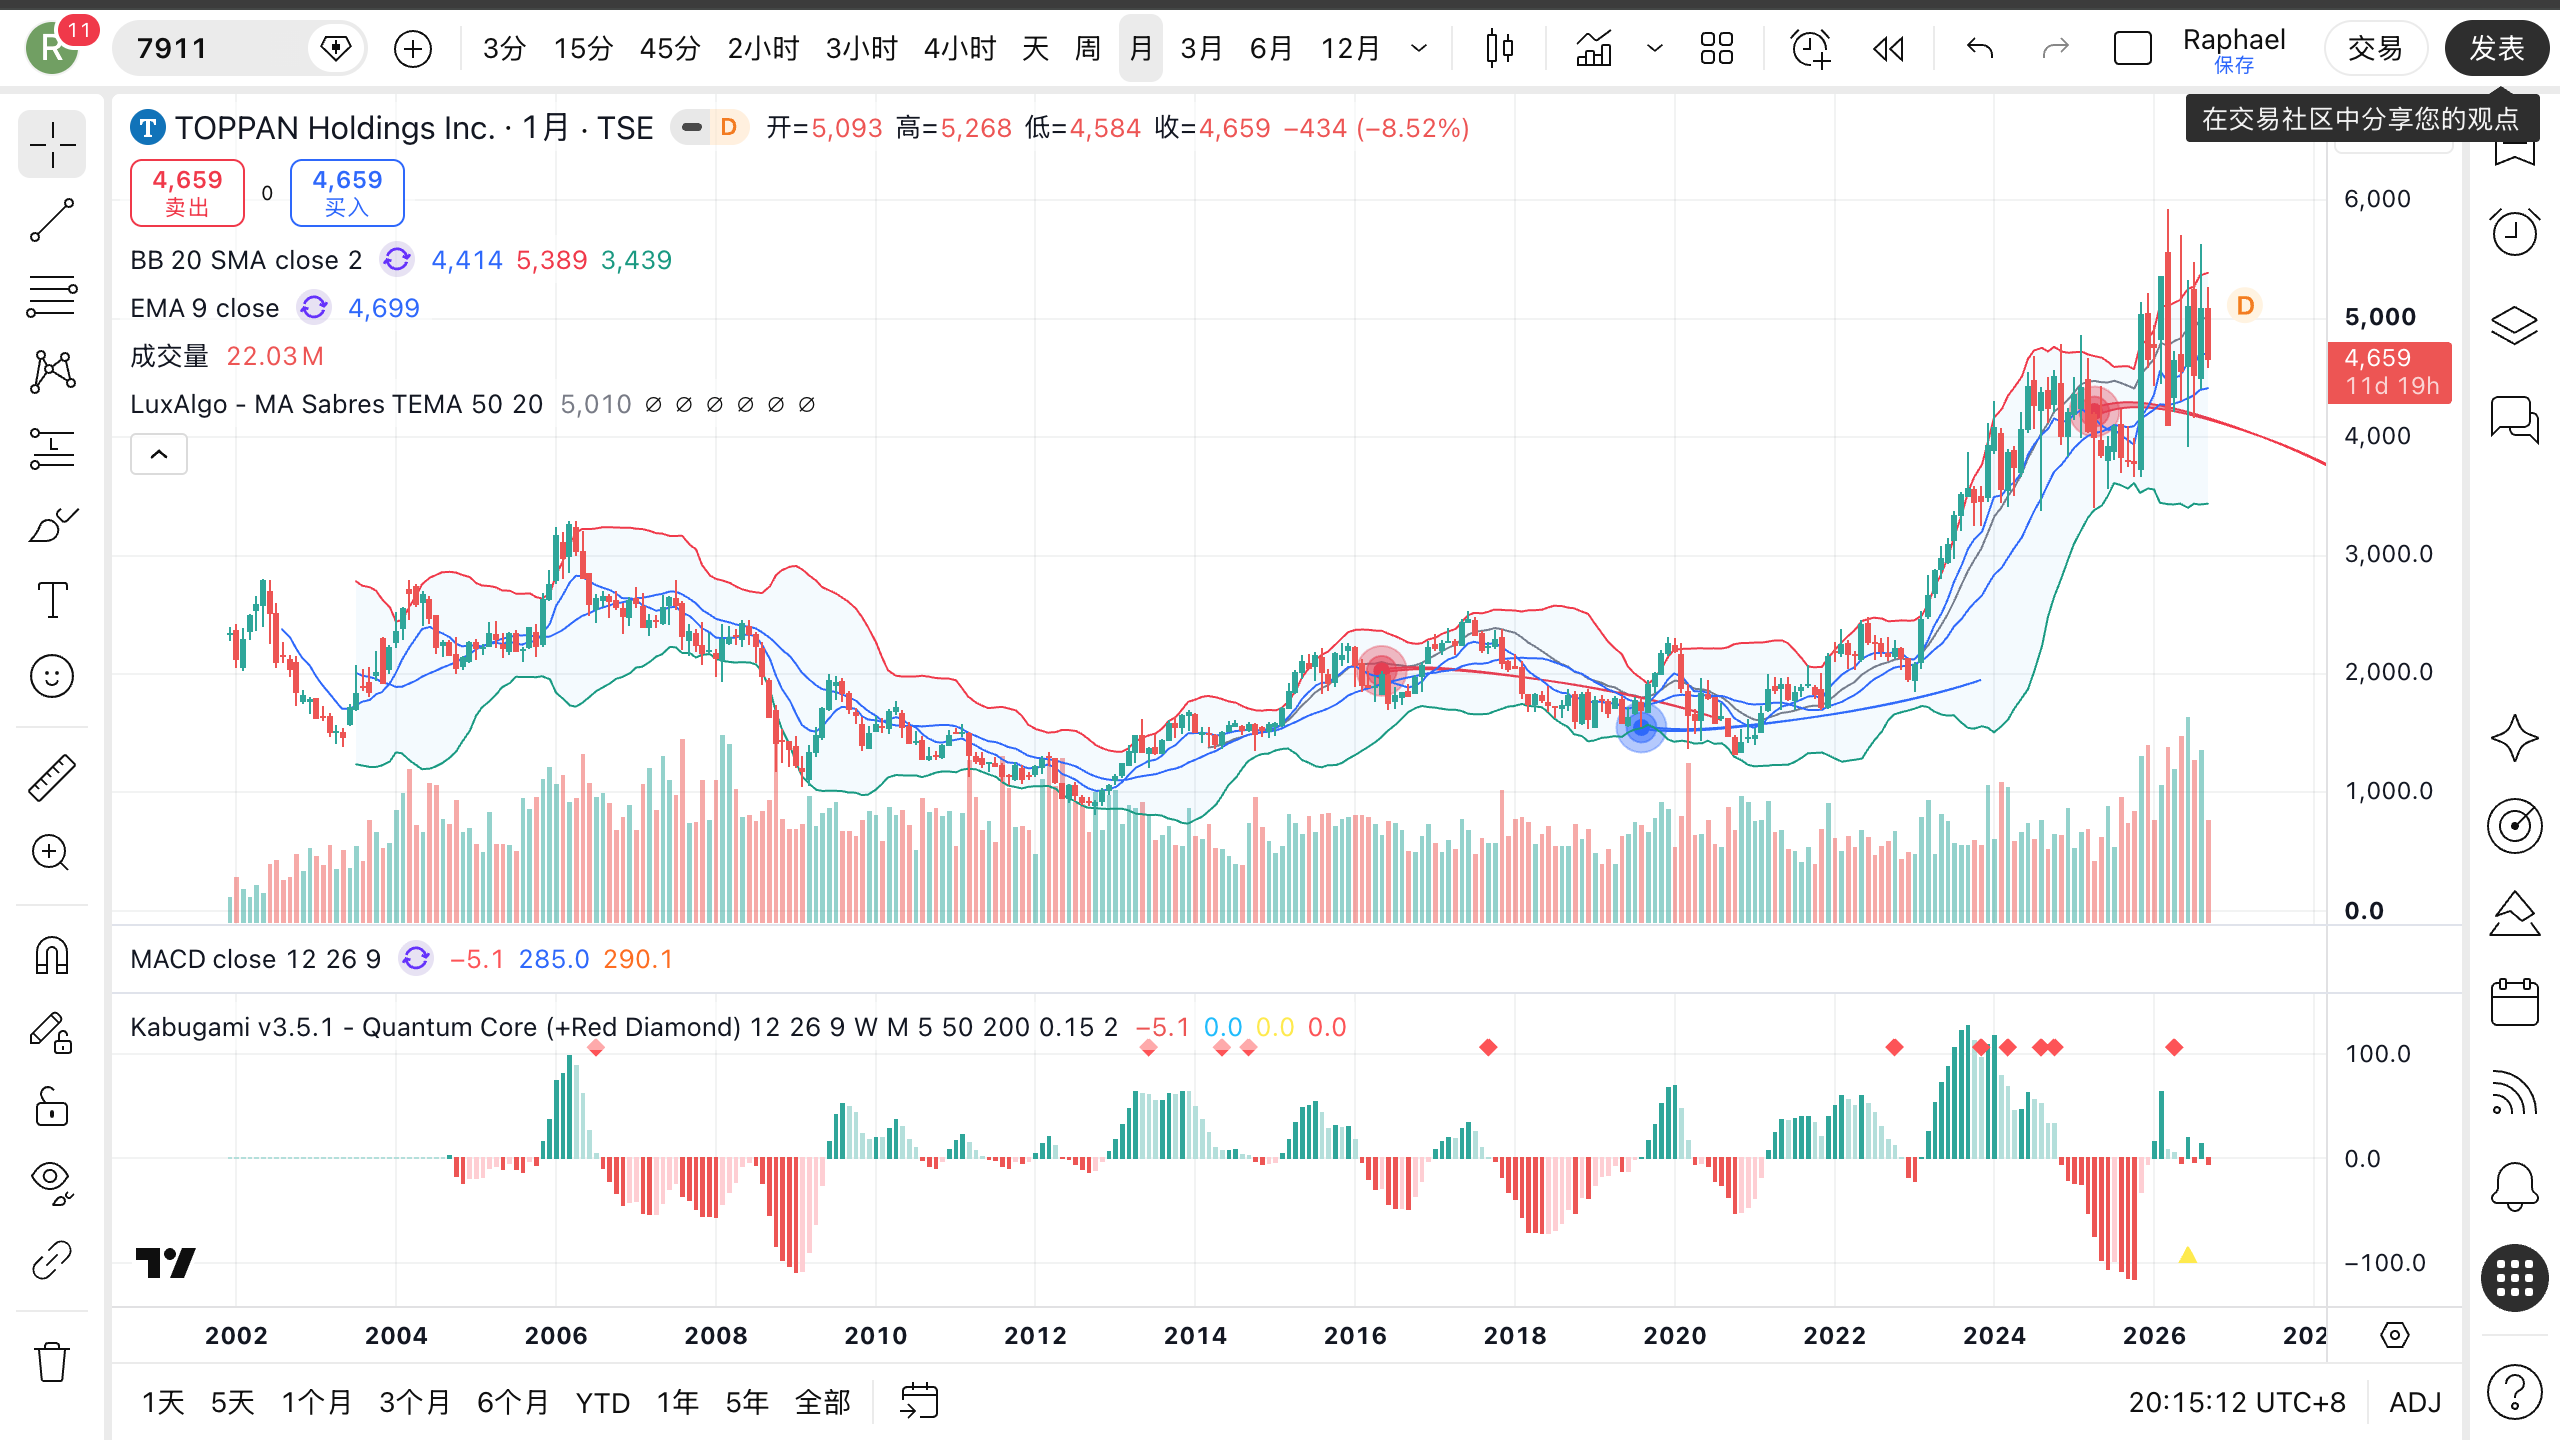Click the 交易 trade button
The width and height of the screenshot is (2560, 1440).
coord(2375,48)
